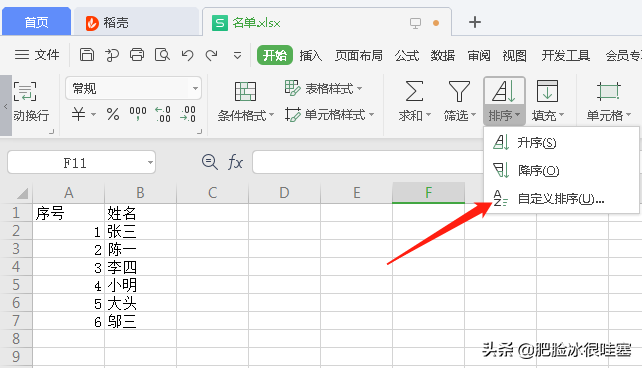Click the 填充 fill icon
The image size is (642, 368).
547,91
